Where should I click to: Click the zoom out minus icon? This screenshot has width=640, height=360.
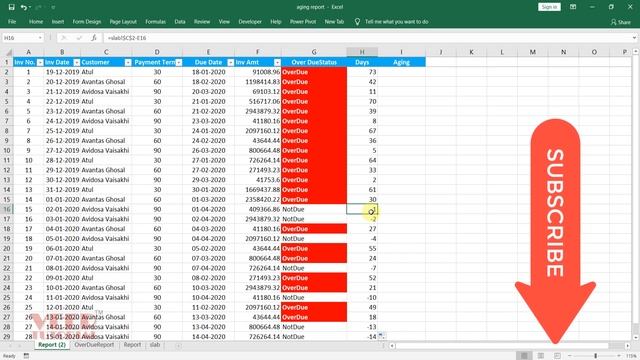[570, 356]
